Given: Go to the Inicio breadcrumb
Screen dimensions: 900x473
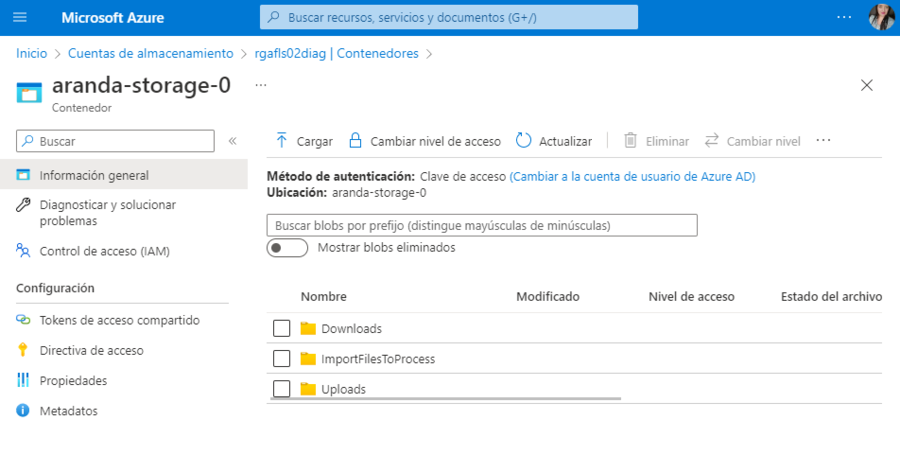Looking at the screenshot, I should click(32, 53).
